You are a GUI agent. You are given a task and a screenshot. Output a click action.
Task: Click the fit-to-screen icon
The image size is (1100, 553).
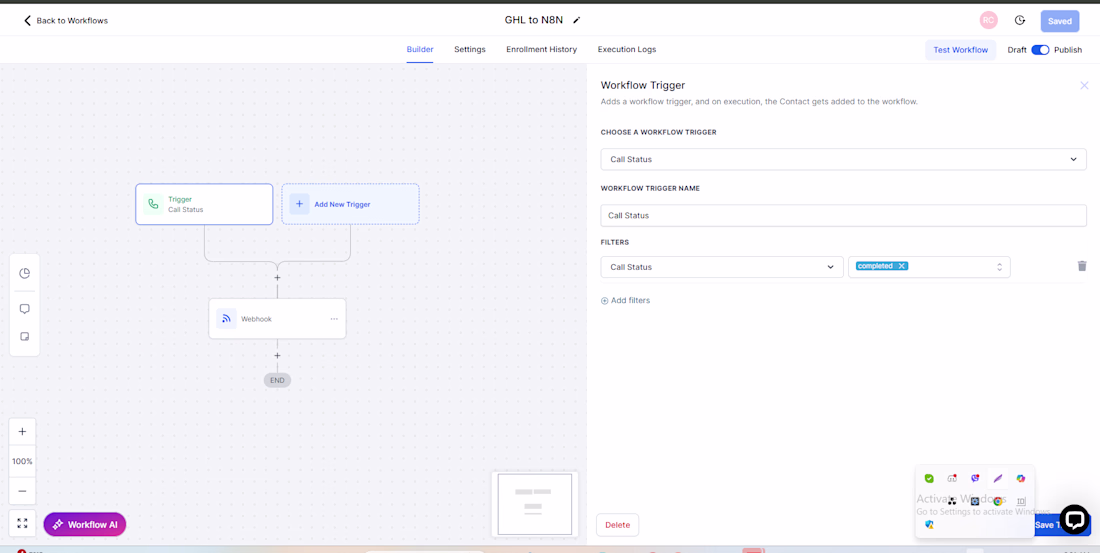coord(22,524)
